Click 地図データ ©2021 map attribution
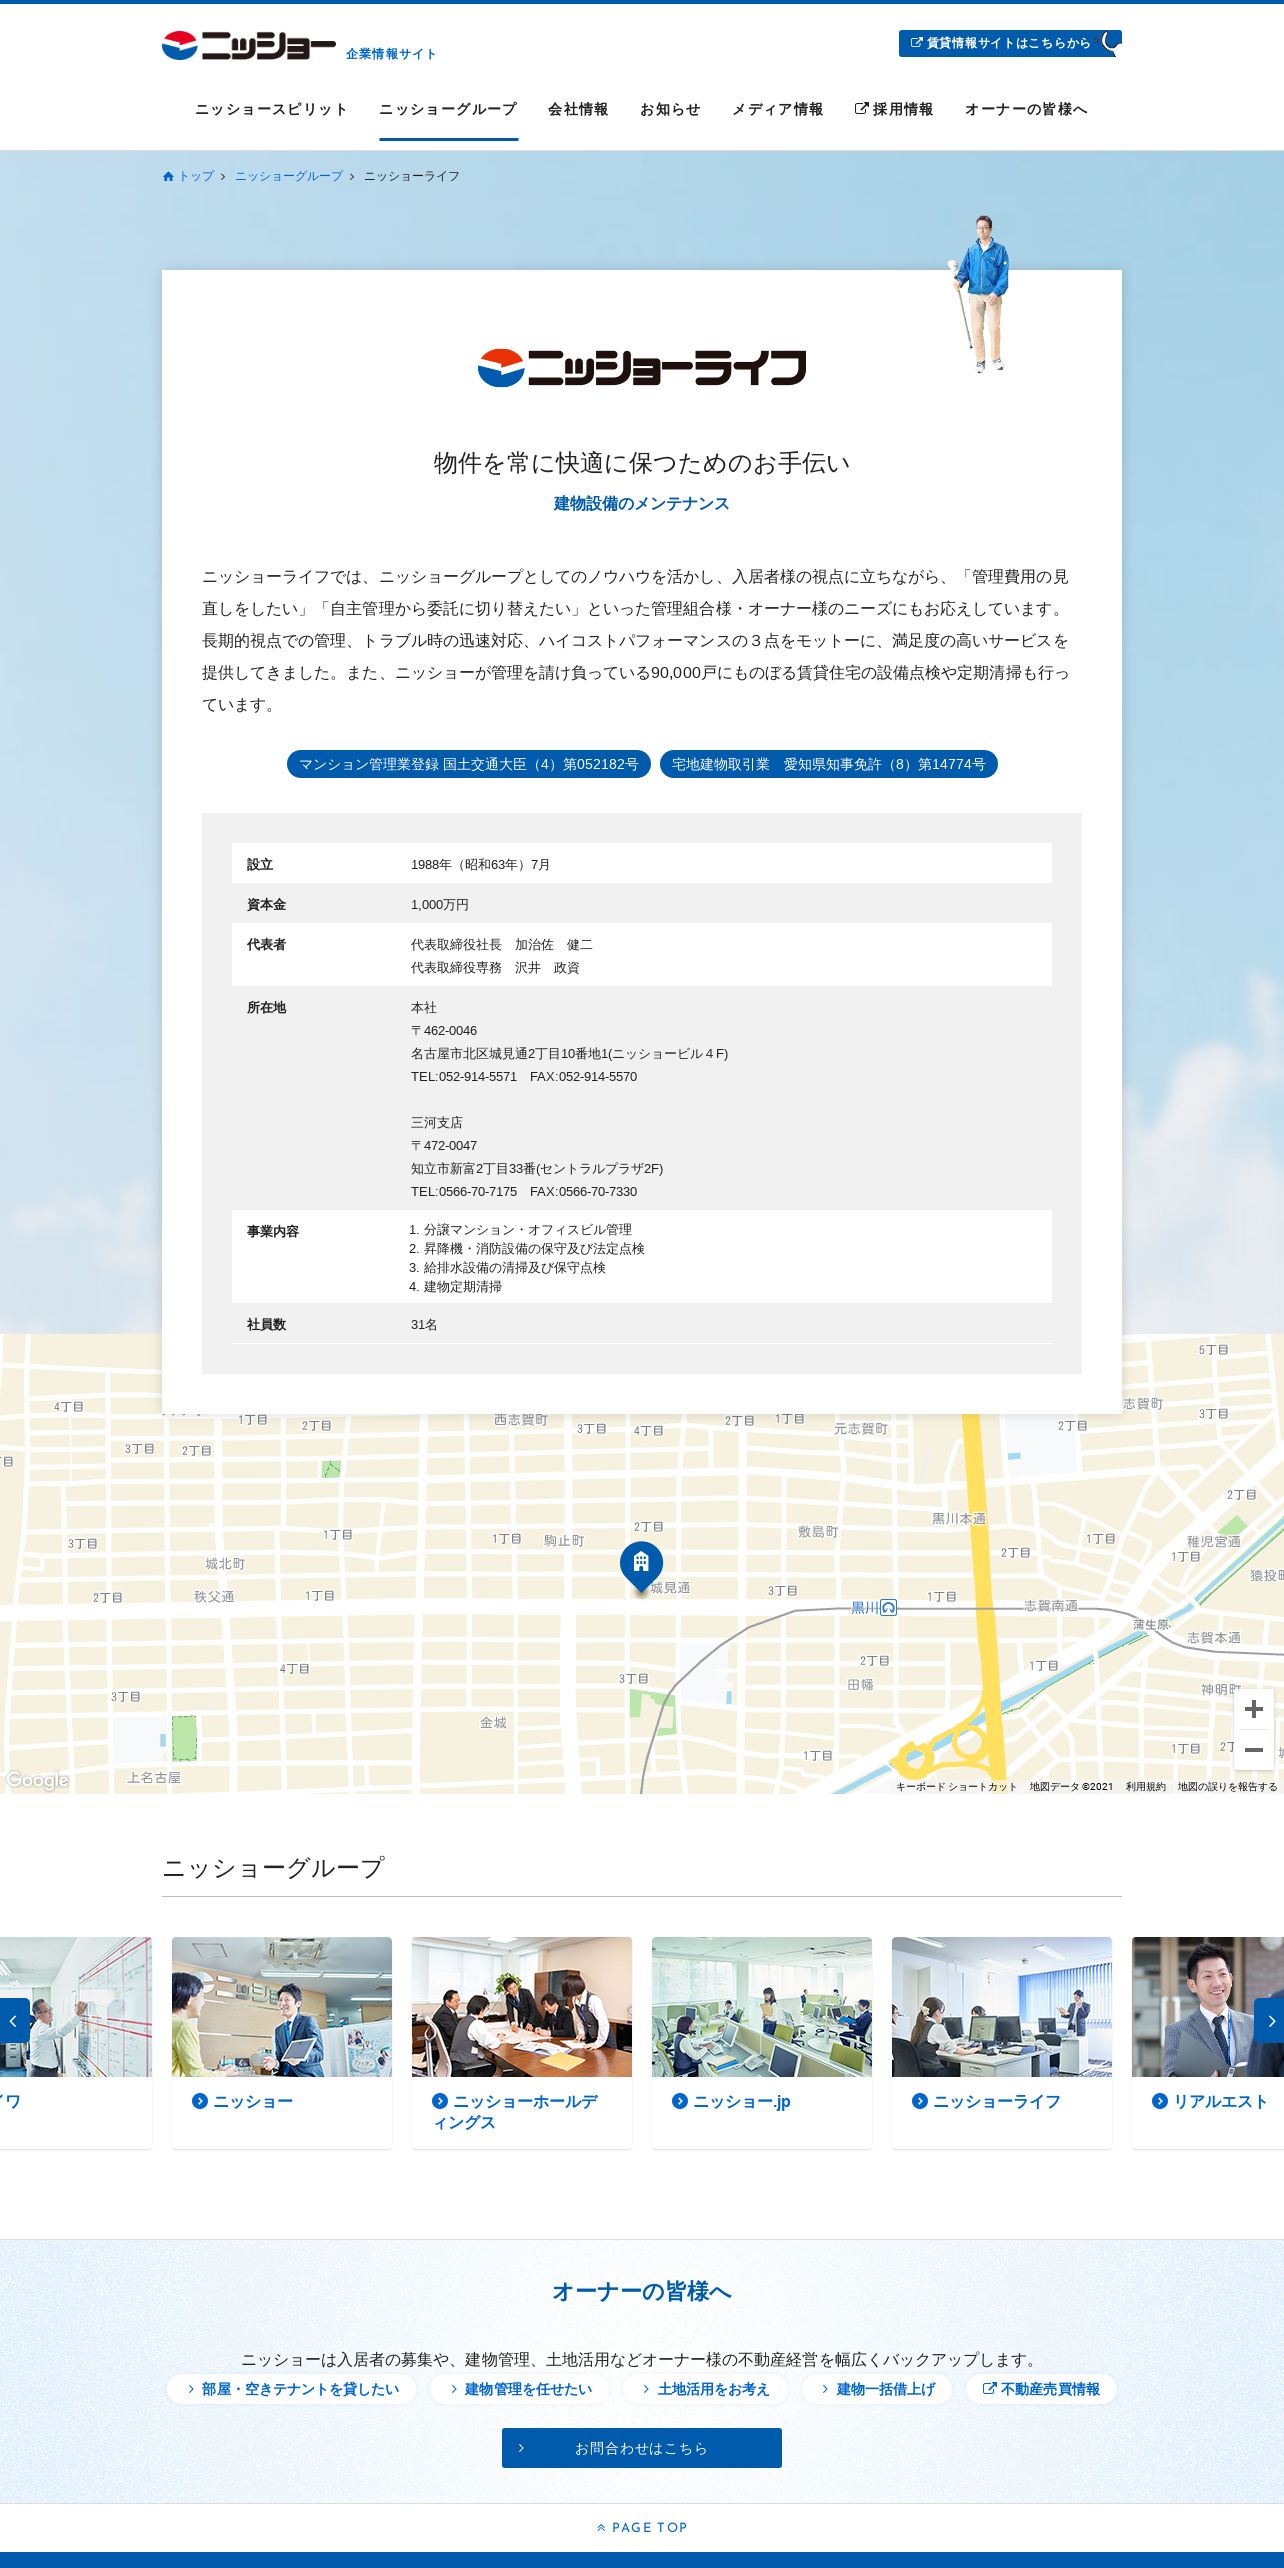Image resolution: width=1284 pixels, height=2568 pixels. pos(1071,1786)
